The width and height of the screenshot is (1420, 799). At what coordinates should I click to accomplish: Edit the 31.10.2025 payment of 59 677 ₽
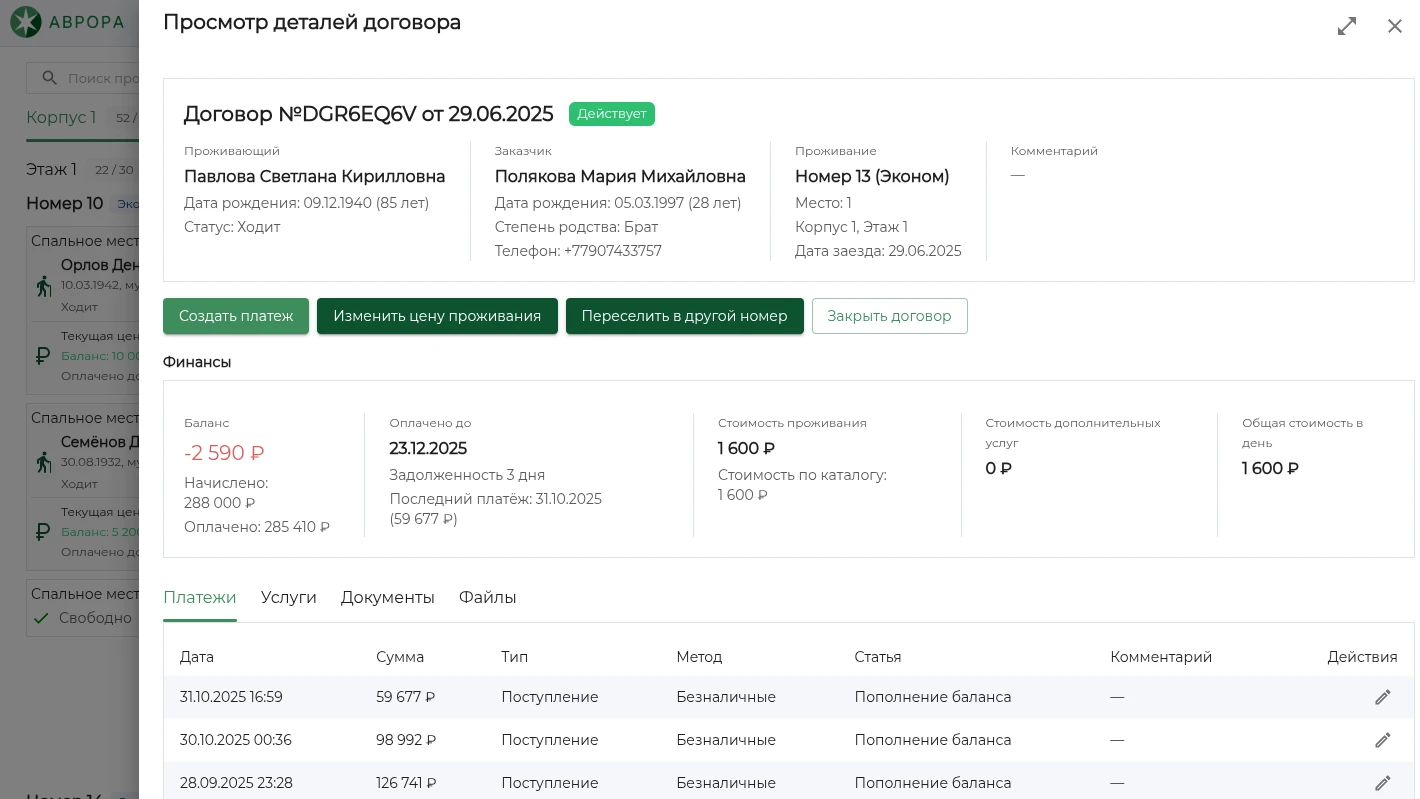[x=1382, y=697]
